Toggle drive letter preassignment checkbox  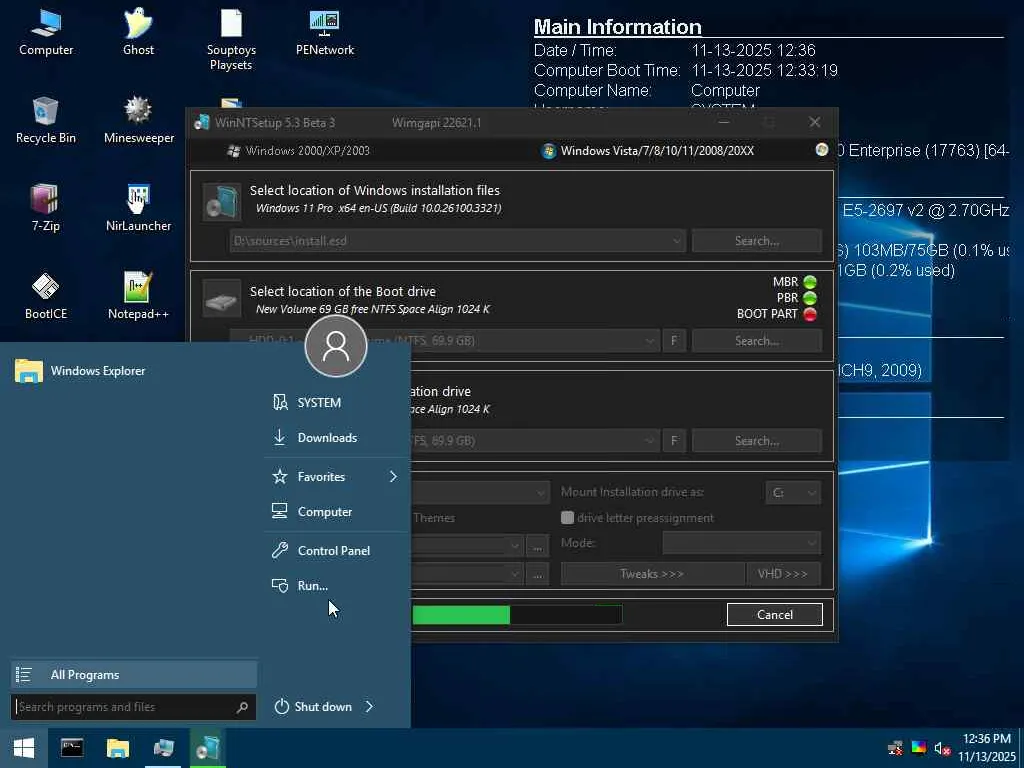pyautogui.click(x=567, y=518)
